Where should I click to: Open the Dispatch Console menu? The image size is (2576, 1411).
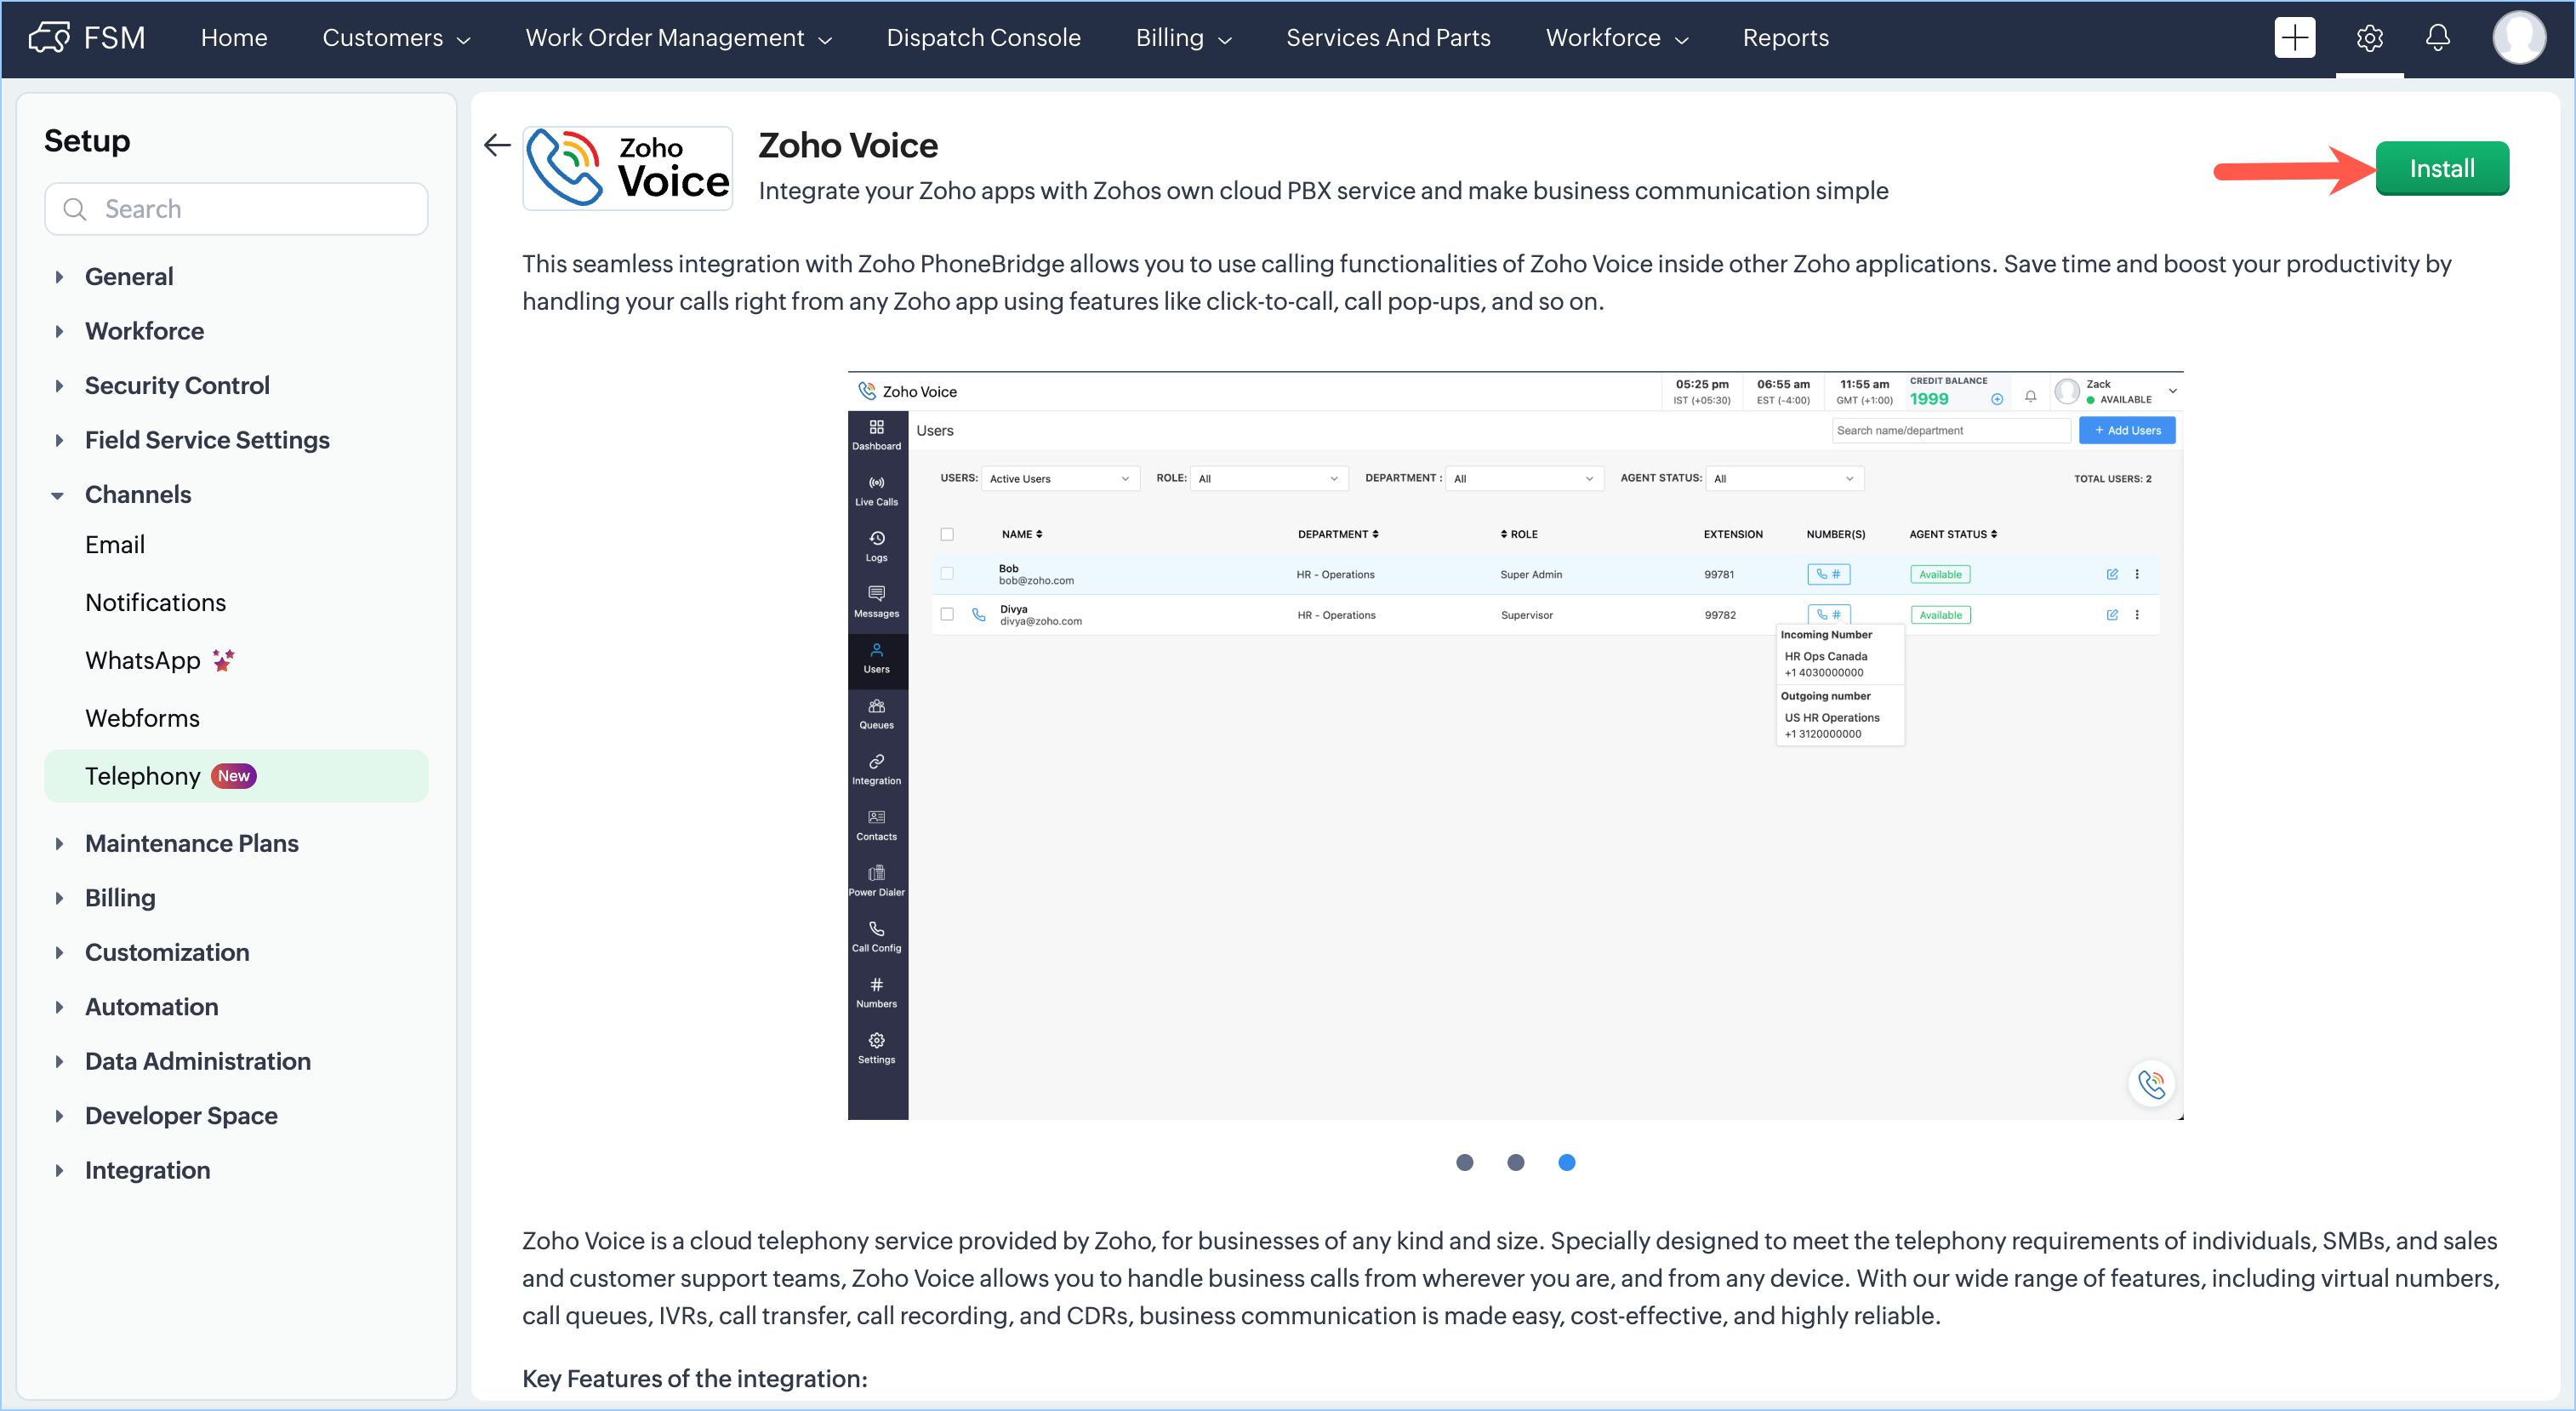[x=983, y=38]
